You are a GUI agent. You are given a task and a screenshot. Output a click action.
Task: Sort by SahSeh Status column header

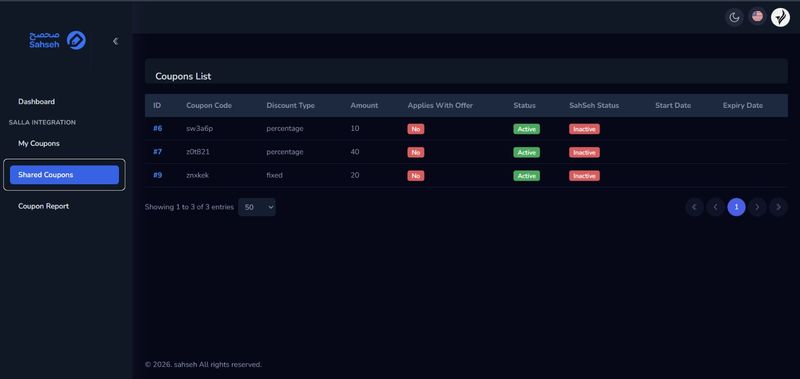[x=594, y=106]
